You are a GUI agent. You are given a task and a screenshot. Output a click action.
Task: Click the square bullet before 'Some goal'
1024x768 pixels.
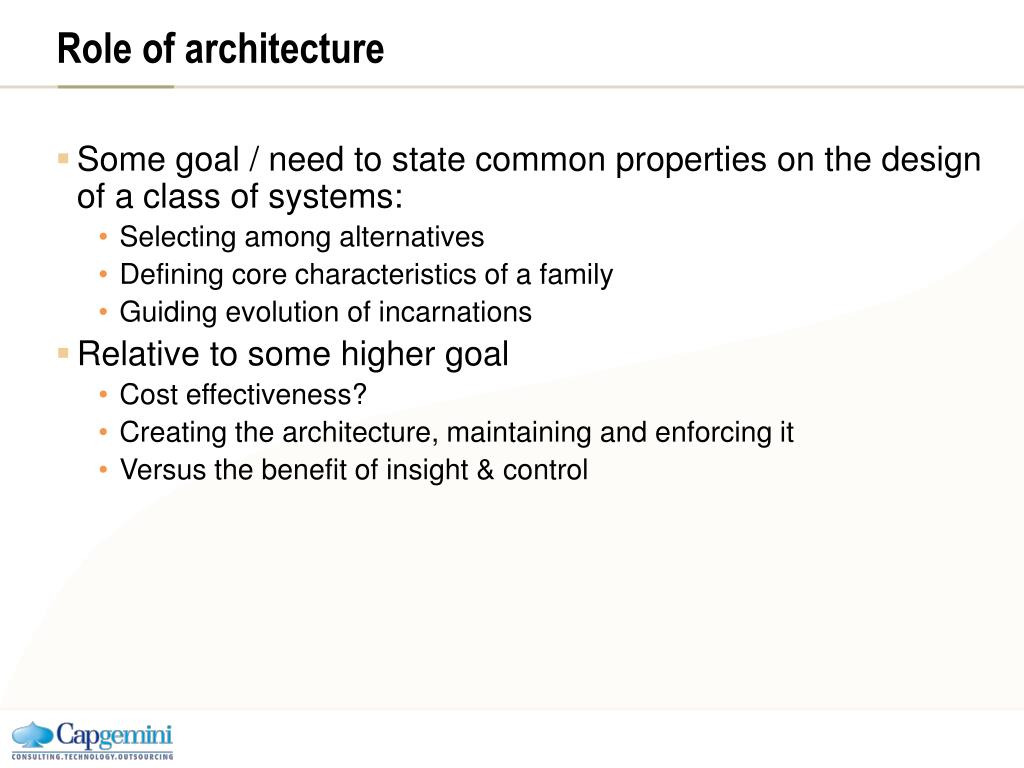coord(63,158)
